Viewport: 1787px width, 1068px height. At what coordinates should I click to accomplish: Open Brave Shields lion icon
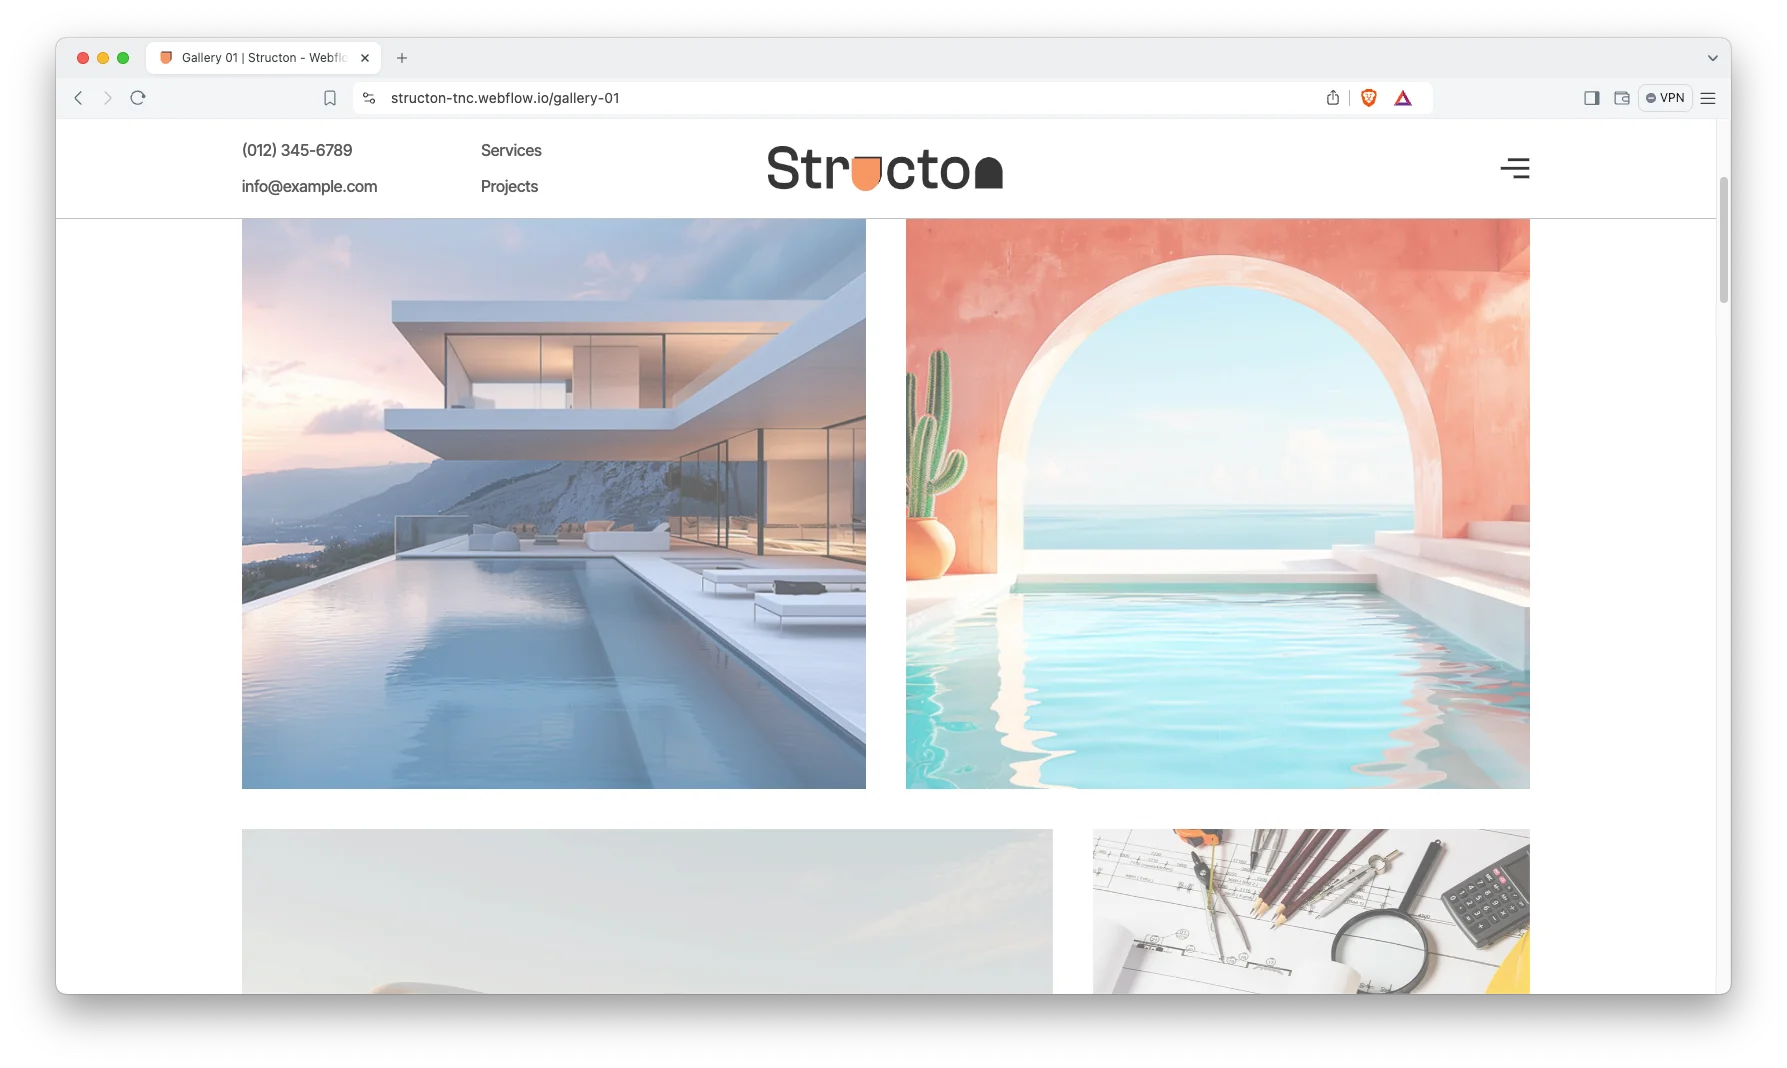click(1369, 98)
